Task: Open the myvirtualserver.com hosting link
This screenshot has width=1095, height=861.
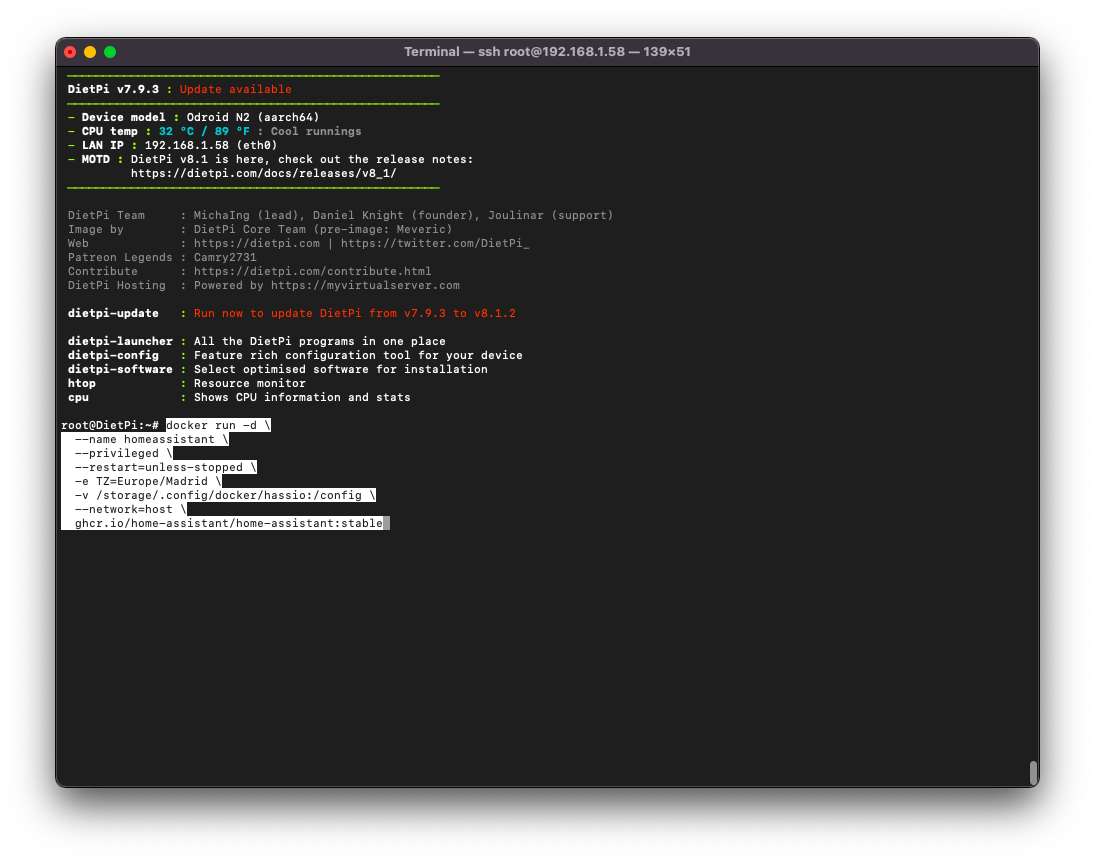Action: coord(365,285)
